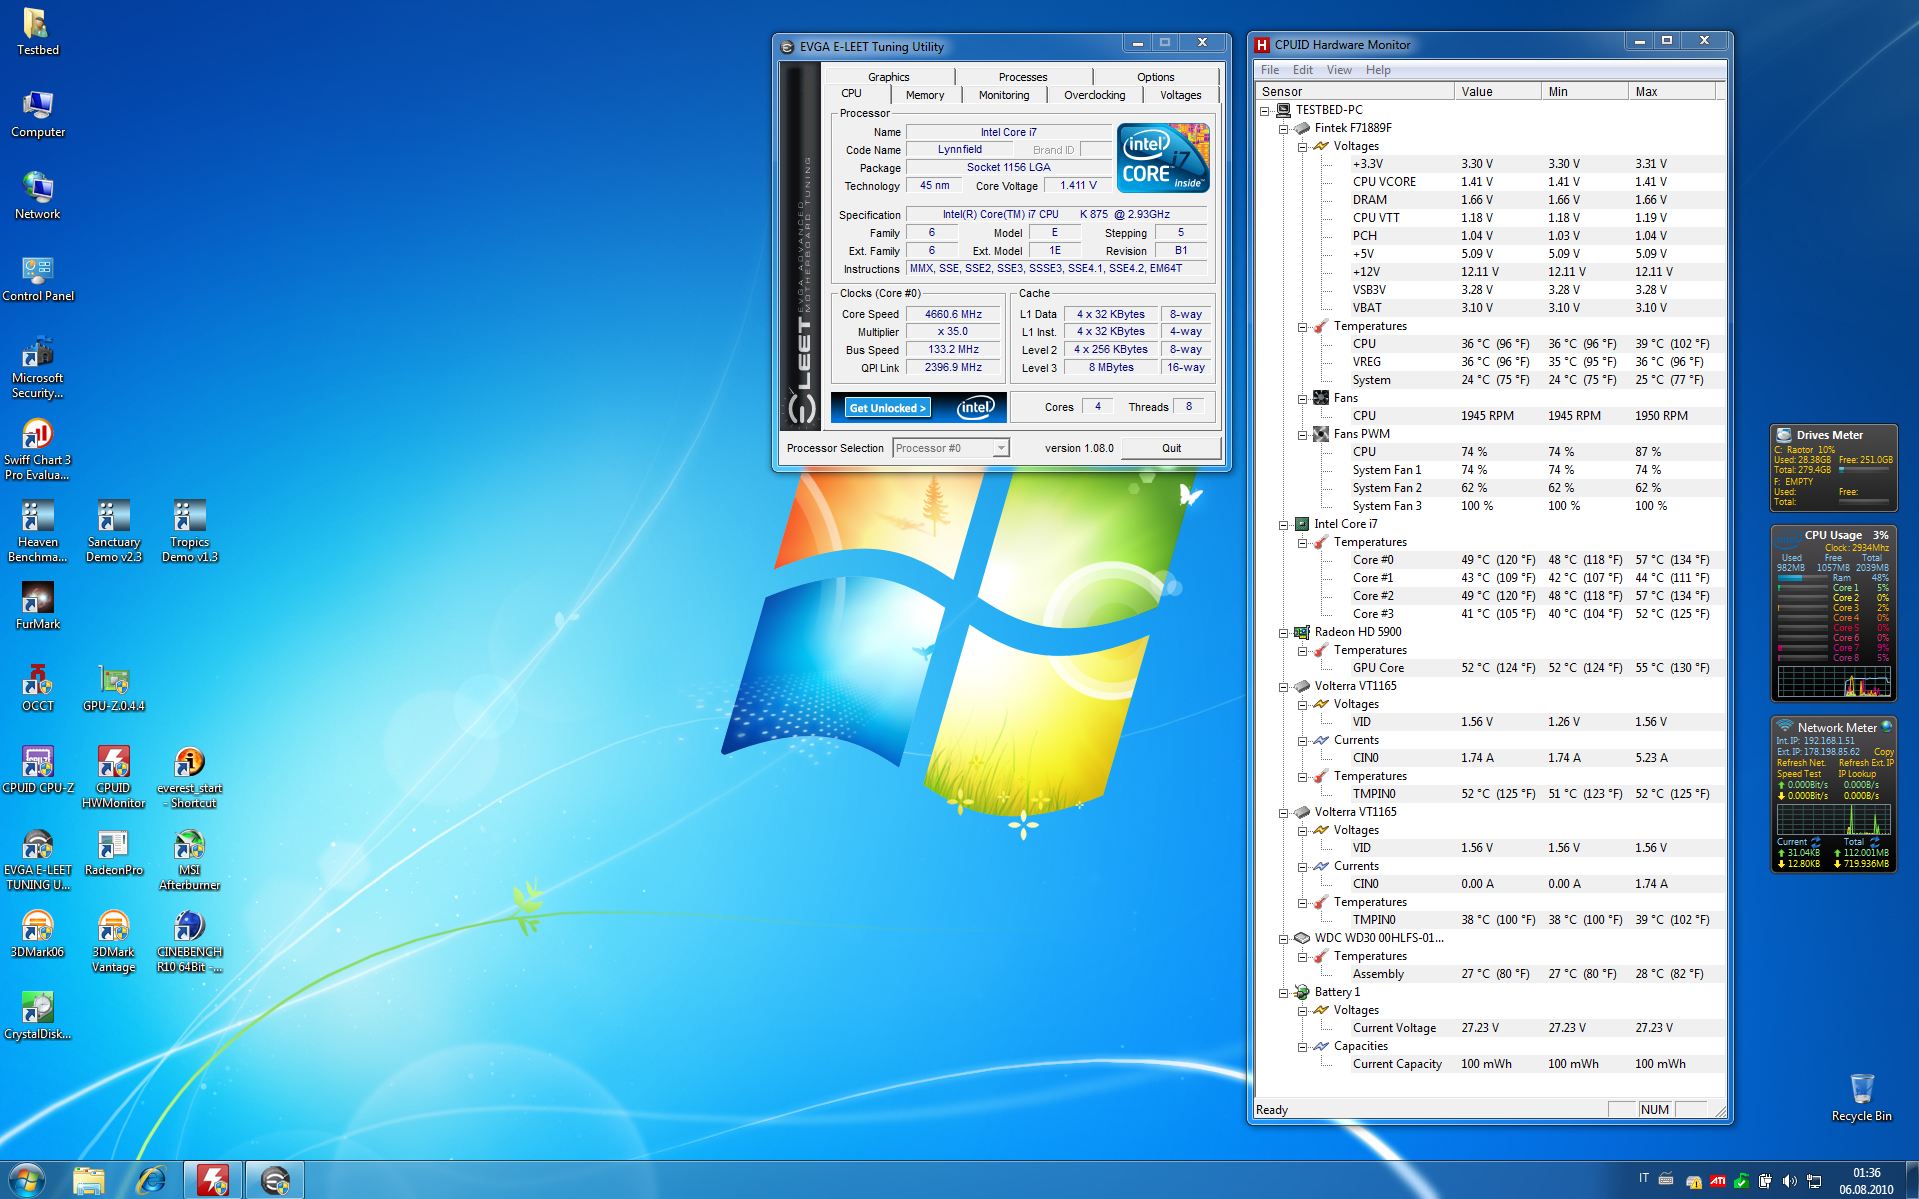This screenshot has height=1199, width=1919.
Task: Launch Sanctuary Demo v2.3 icon
Action: coord(113,531)
